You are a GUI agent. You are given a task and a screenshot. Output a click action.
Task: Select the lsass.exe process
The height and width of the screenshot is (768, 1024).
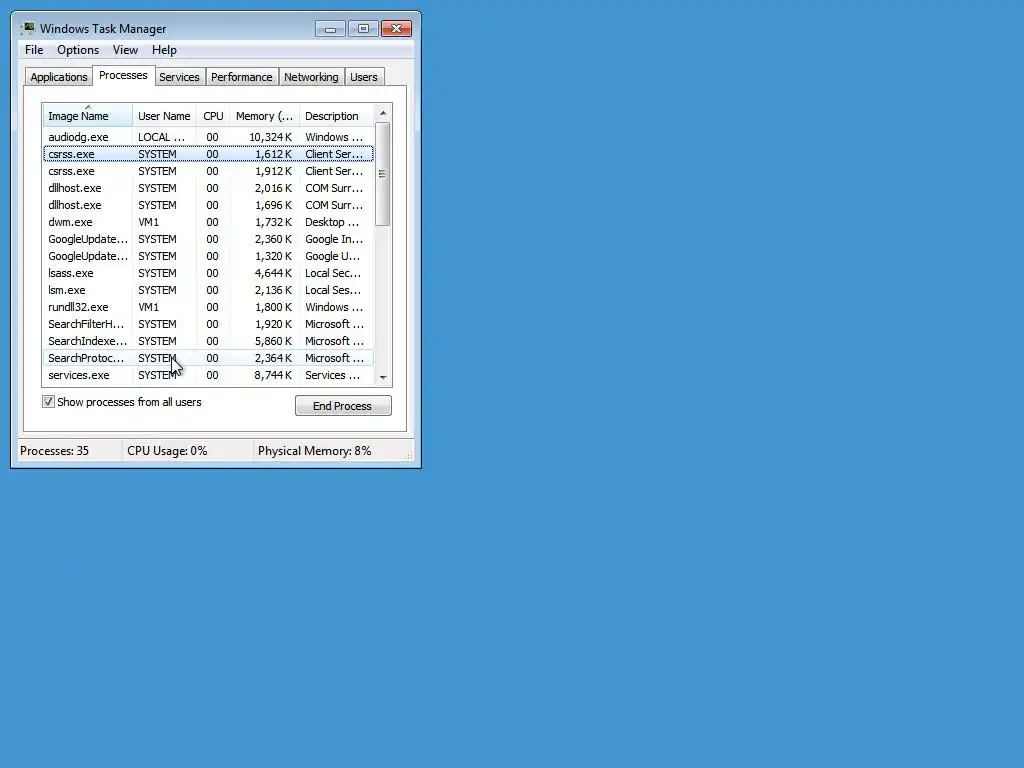tap(208, 273)
